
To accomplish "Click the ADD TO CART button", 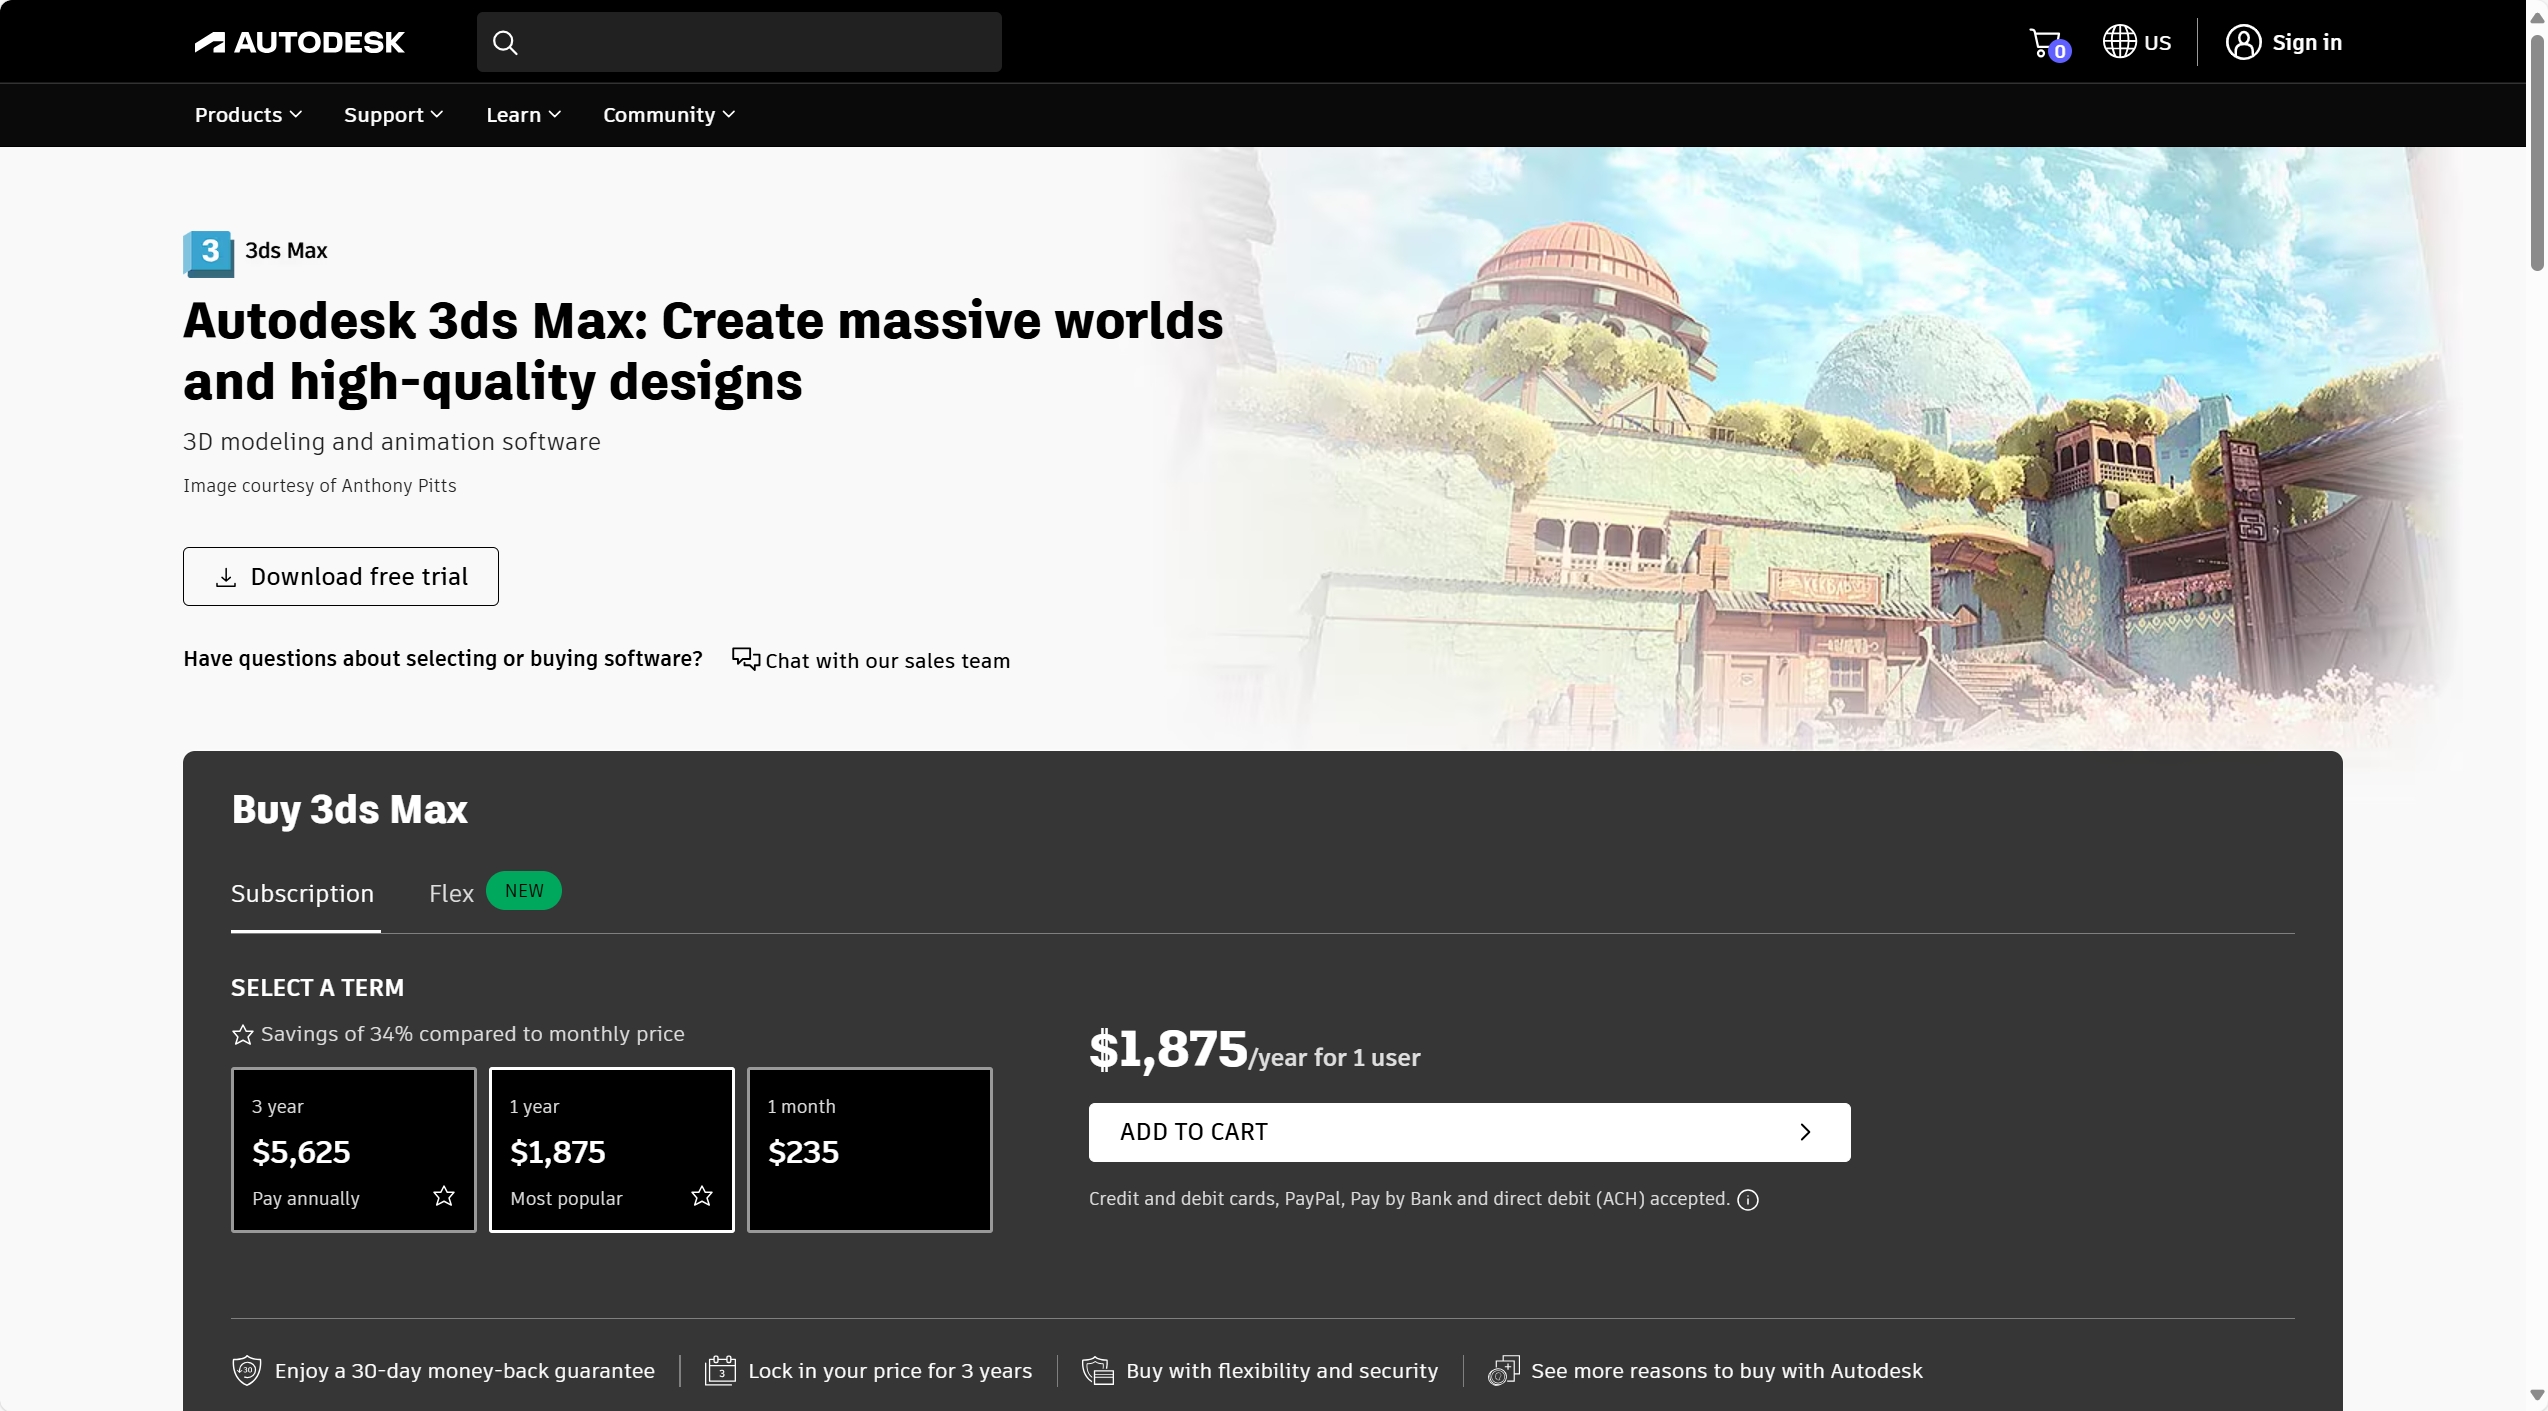I will [x=1470, y=1132].
